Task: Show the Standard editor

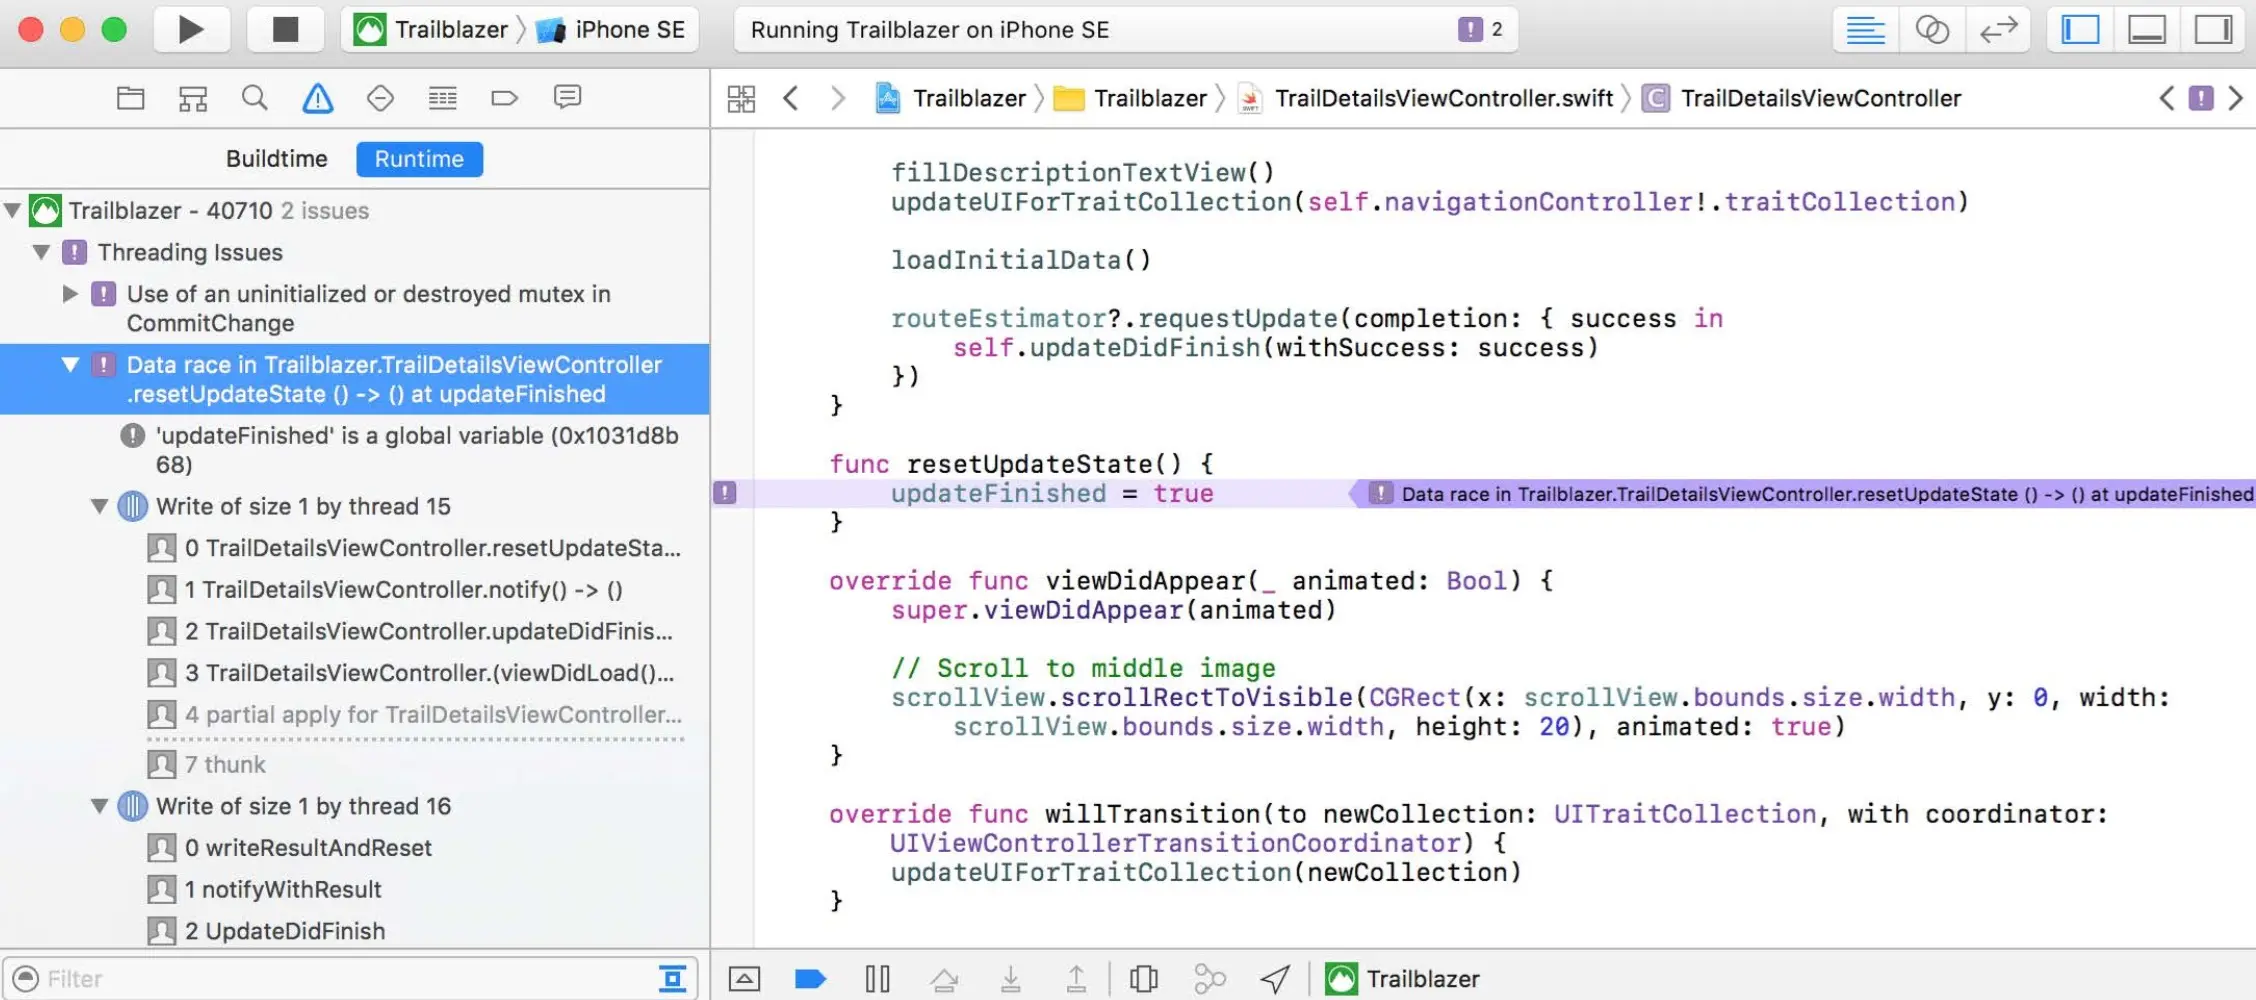Action: pyautogui.click(x=1865, y=30)
